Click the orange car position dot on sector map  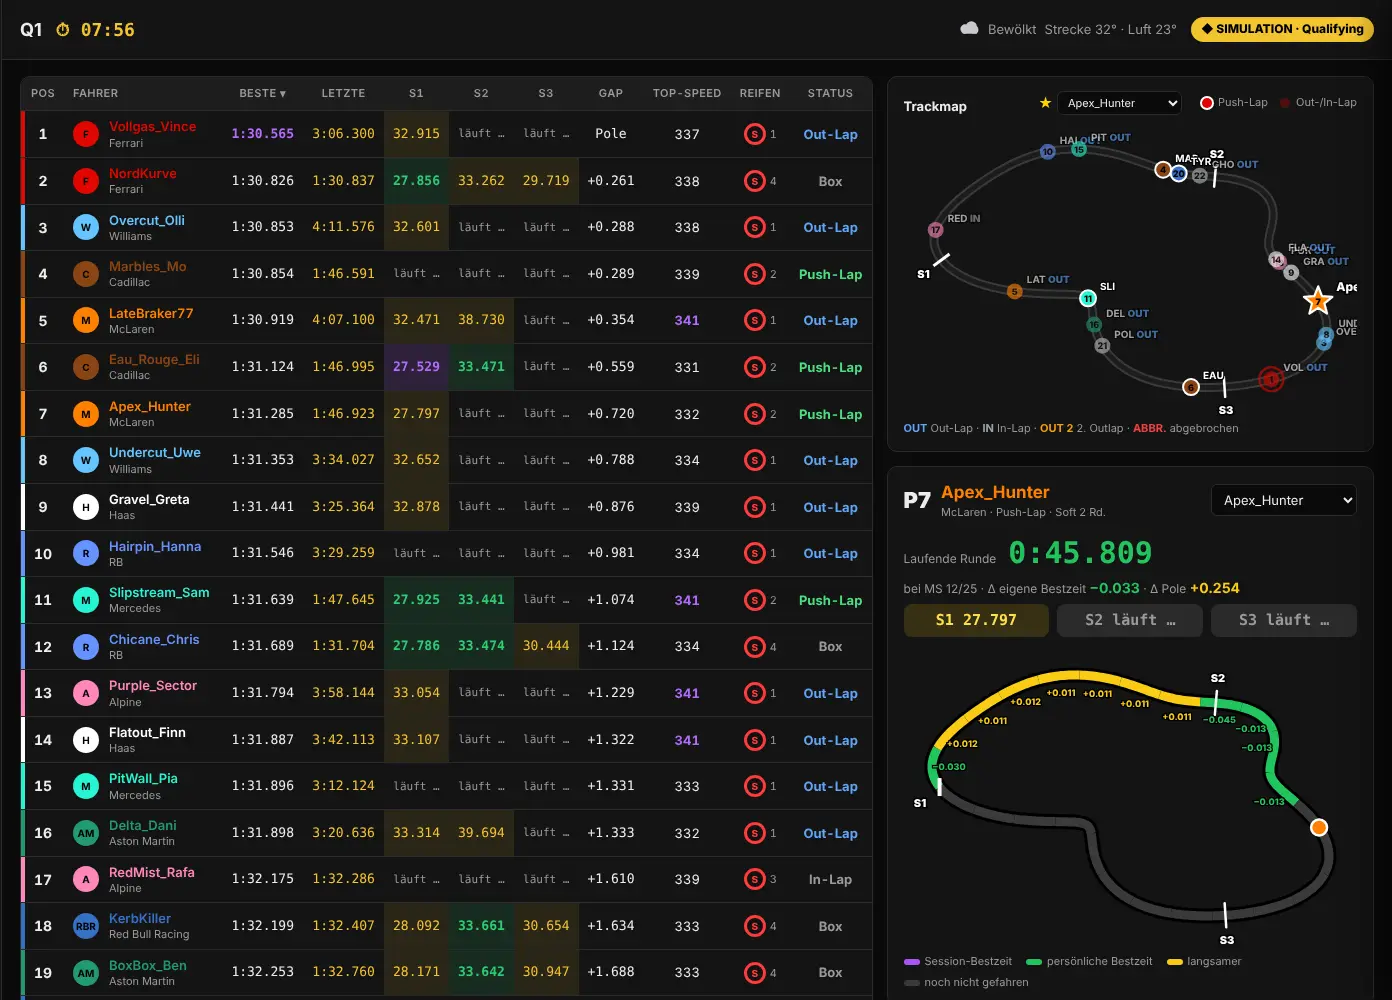point(1319,827)
